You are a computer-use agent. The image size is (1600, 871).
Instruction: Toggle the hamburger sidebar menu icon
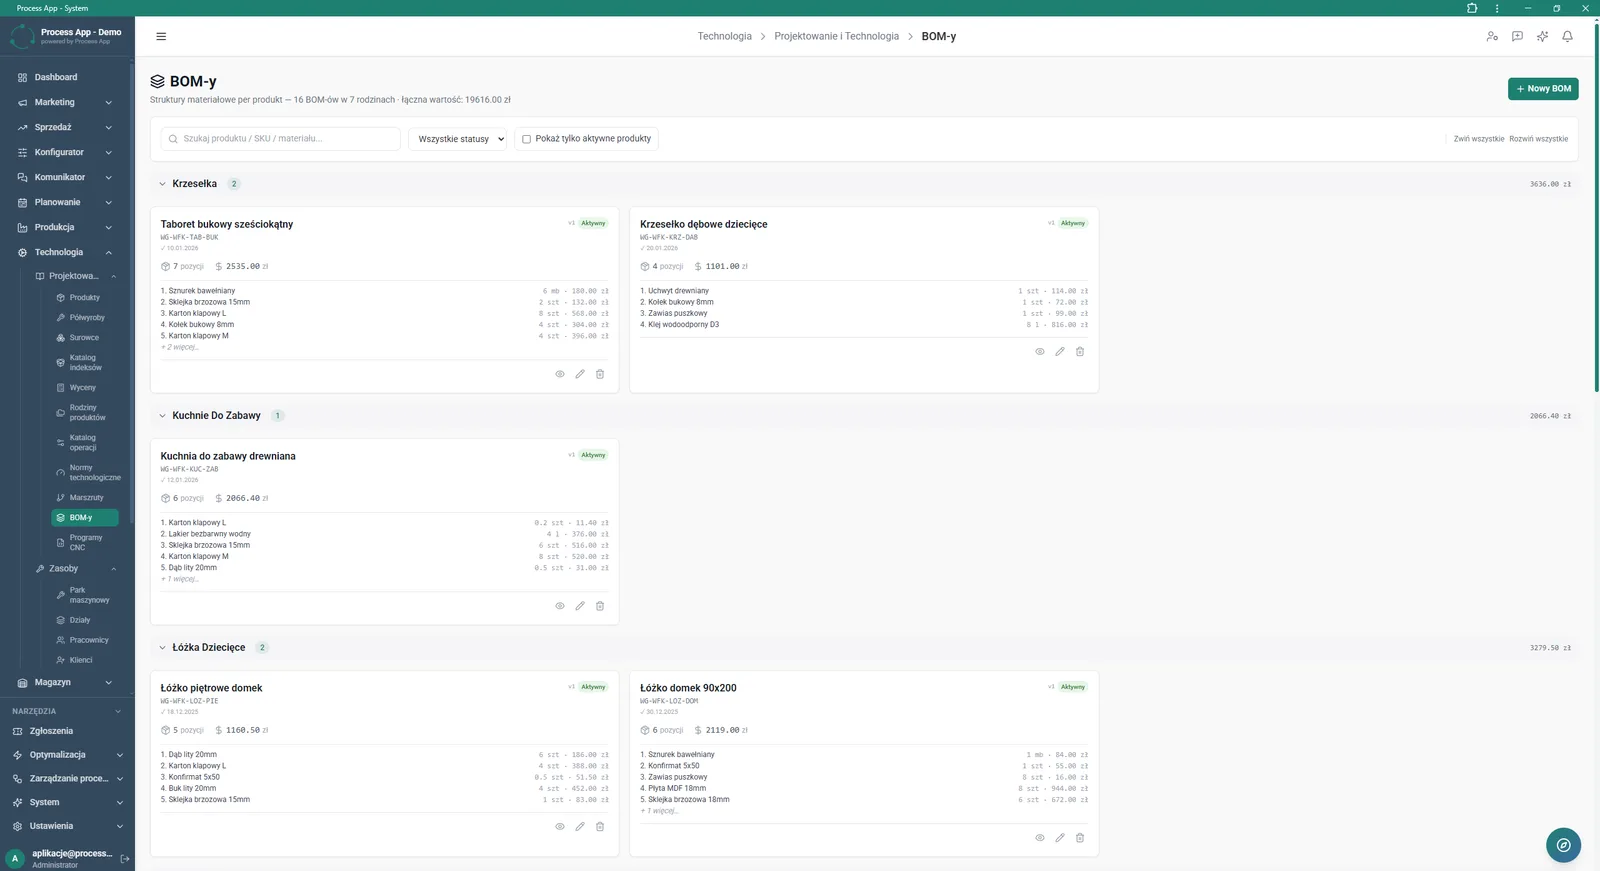(161, 37)
